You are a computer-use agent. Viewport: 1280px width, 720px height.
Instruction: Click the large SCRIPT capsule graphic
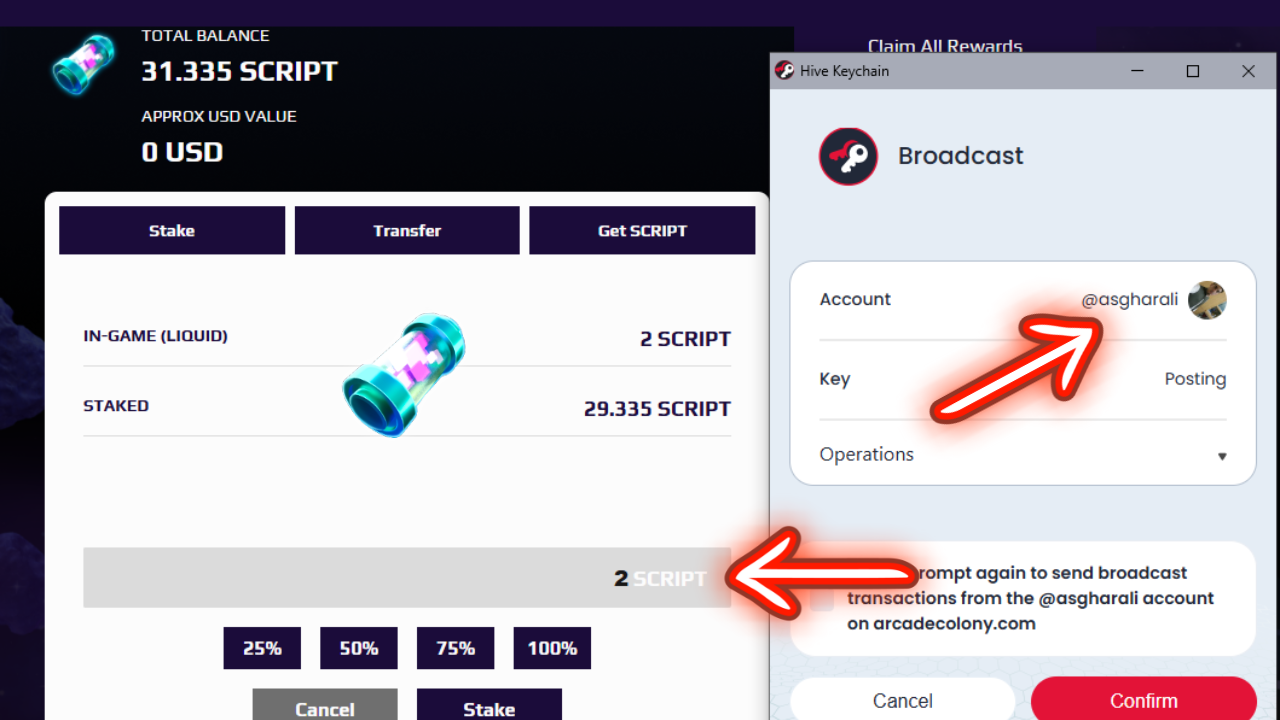[405, 375]
